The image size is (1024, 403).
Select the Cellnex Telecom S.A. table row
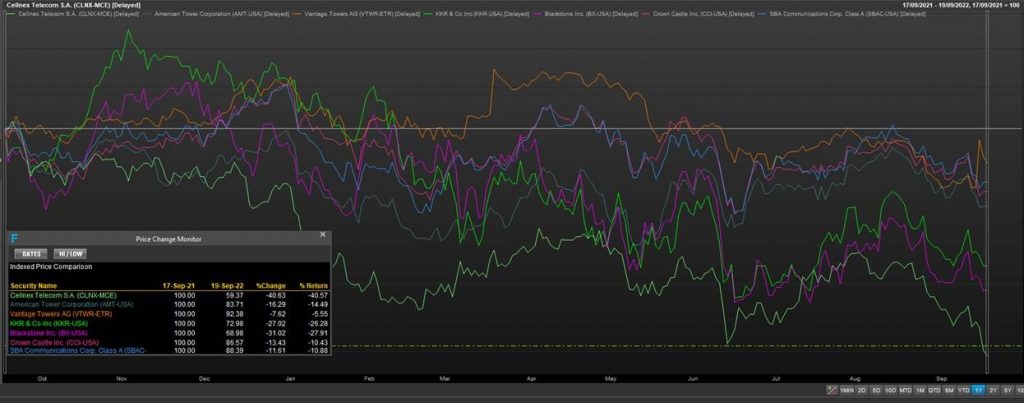tap(58, 296)
